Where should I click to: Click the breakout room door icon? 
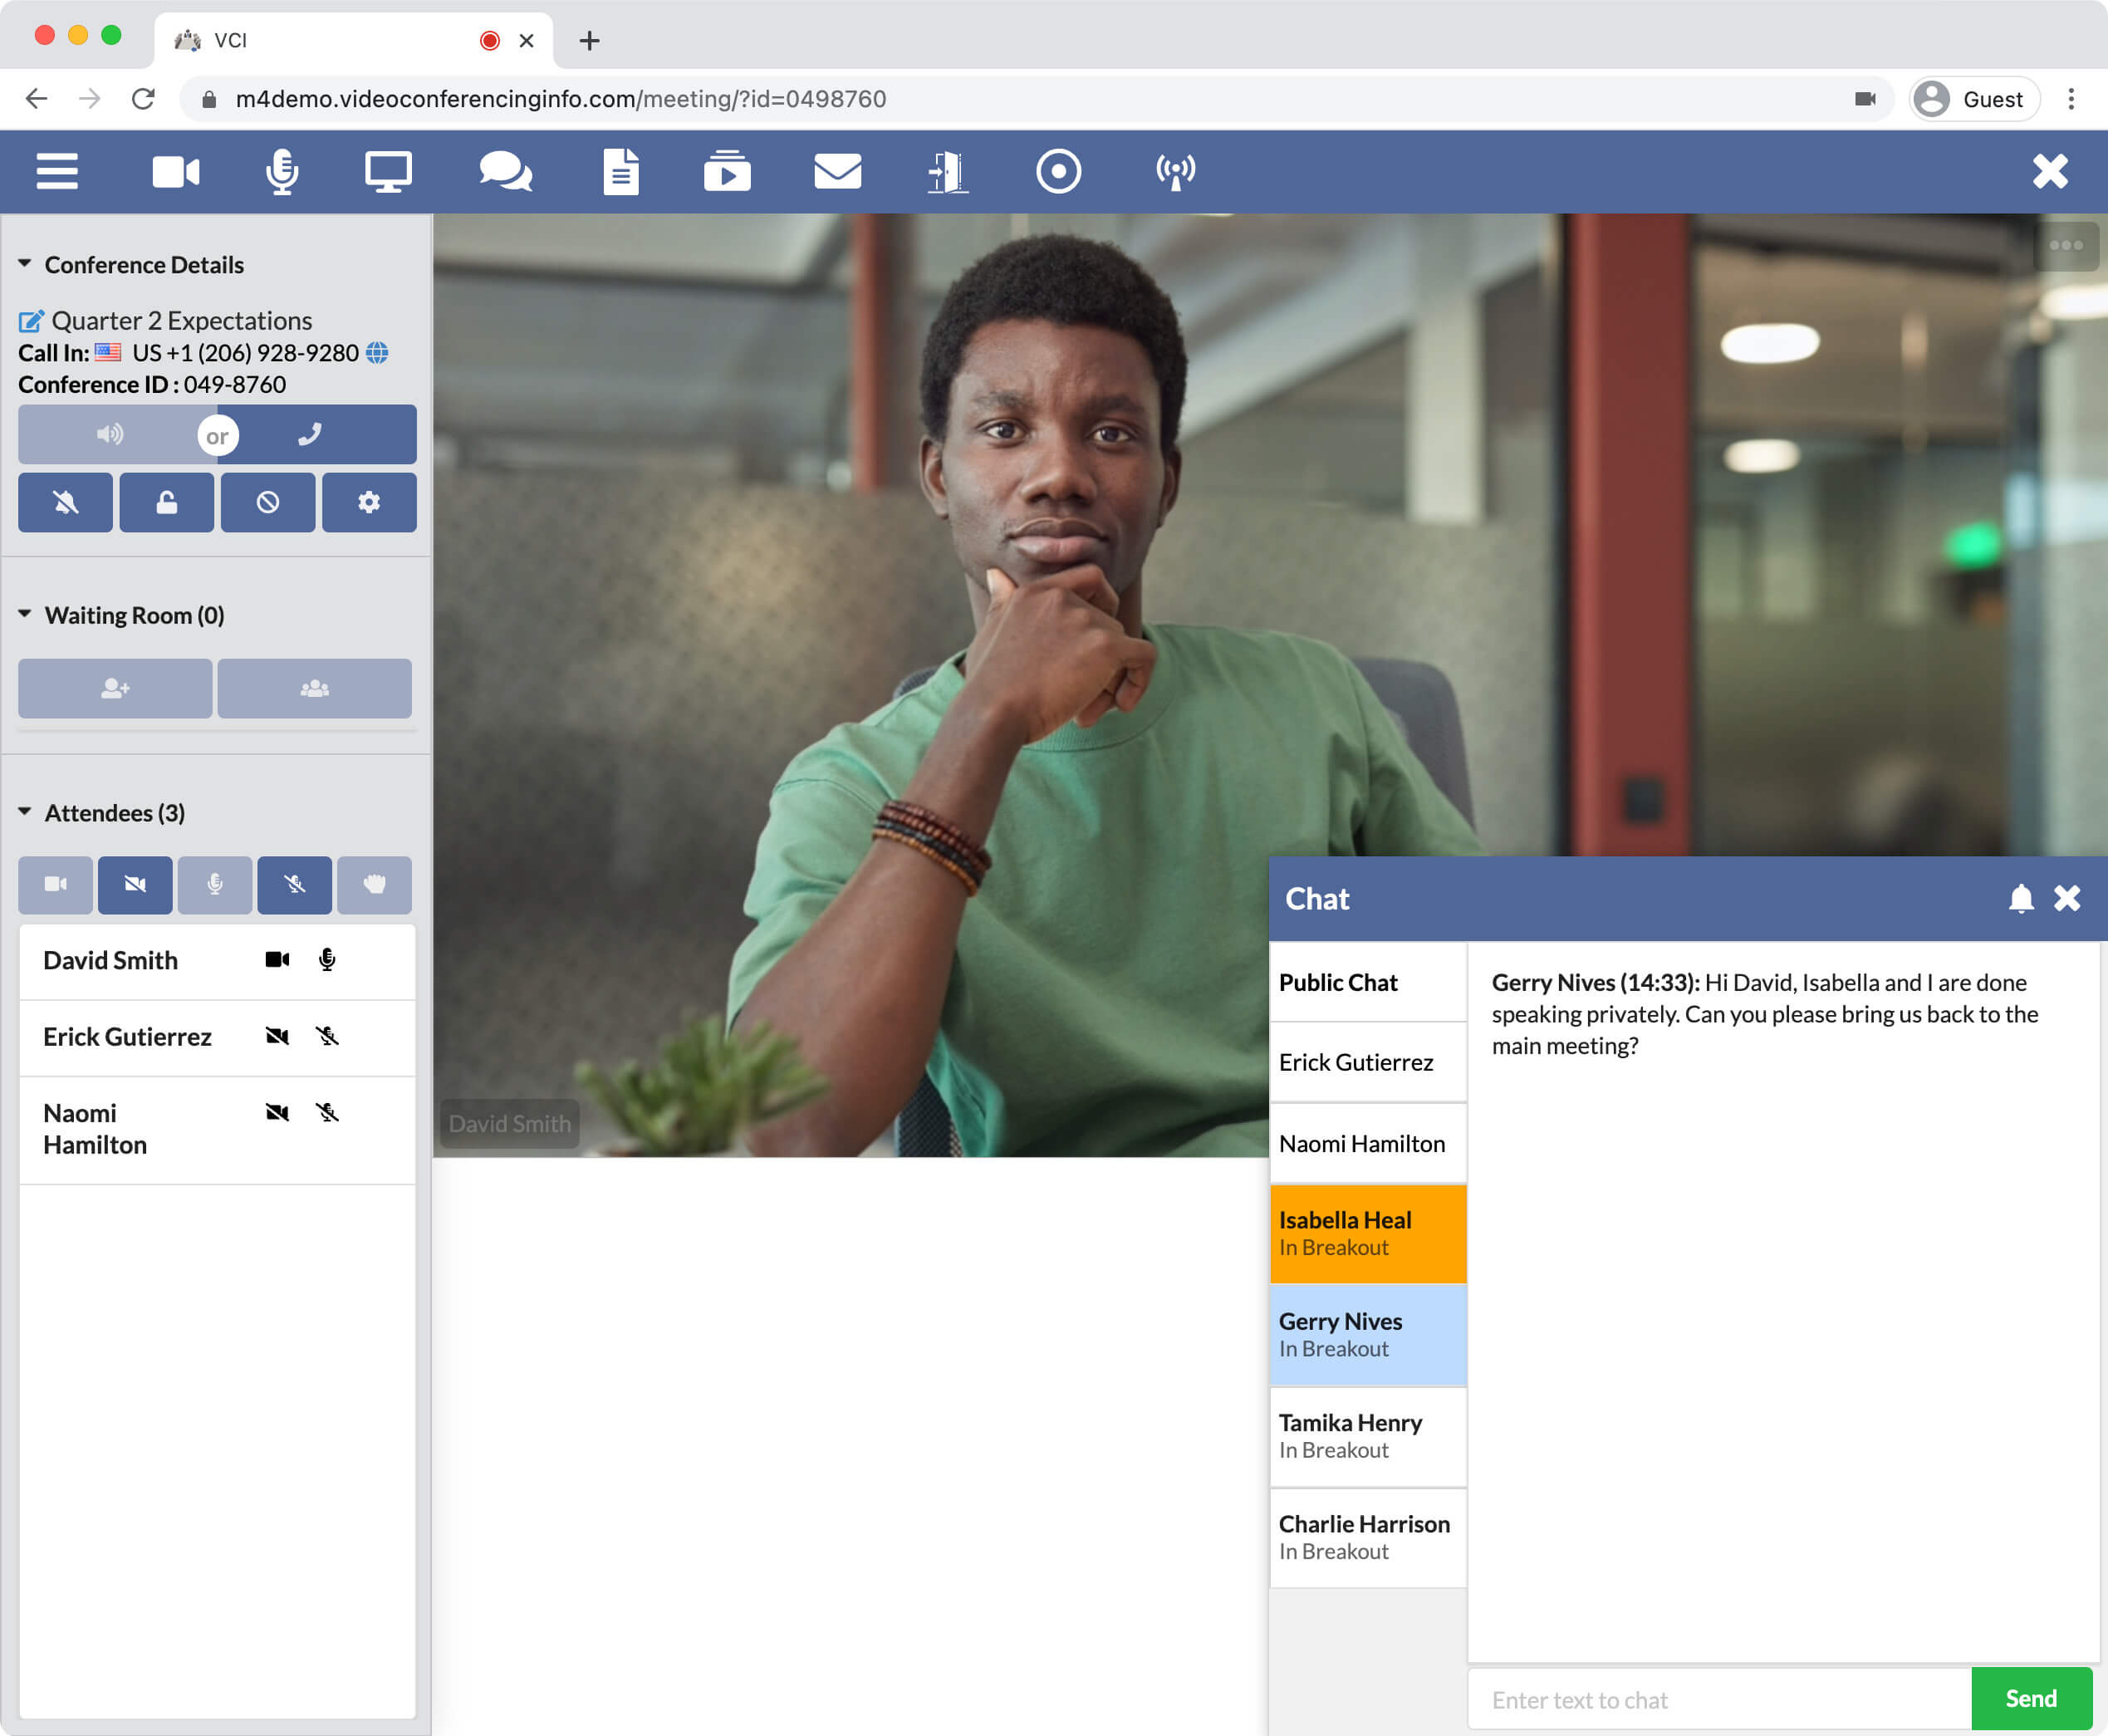point(947,171)
